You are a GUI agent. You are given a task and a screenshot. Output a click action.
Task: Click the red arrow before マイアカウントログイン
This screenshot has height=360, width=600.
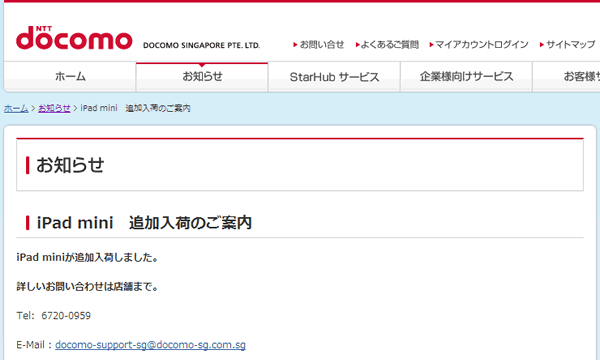[x=431, y=45]
